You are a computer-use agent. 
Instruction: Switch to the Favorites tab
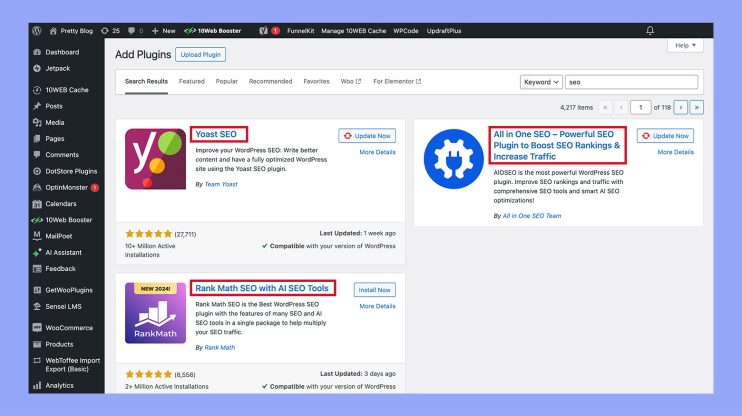pos(317,81)
